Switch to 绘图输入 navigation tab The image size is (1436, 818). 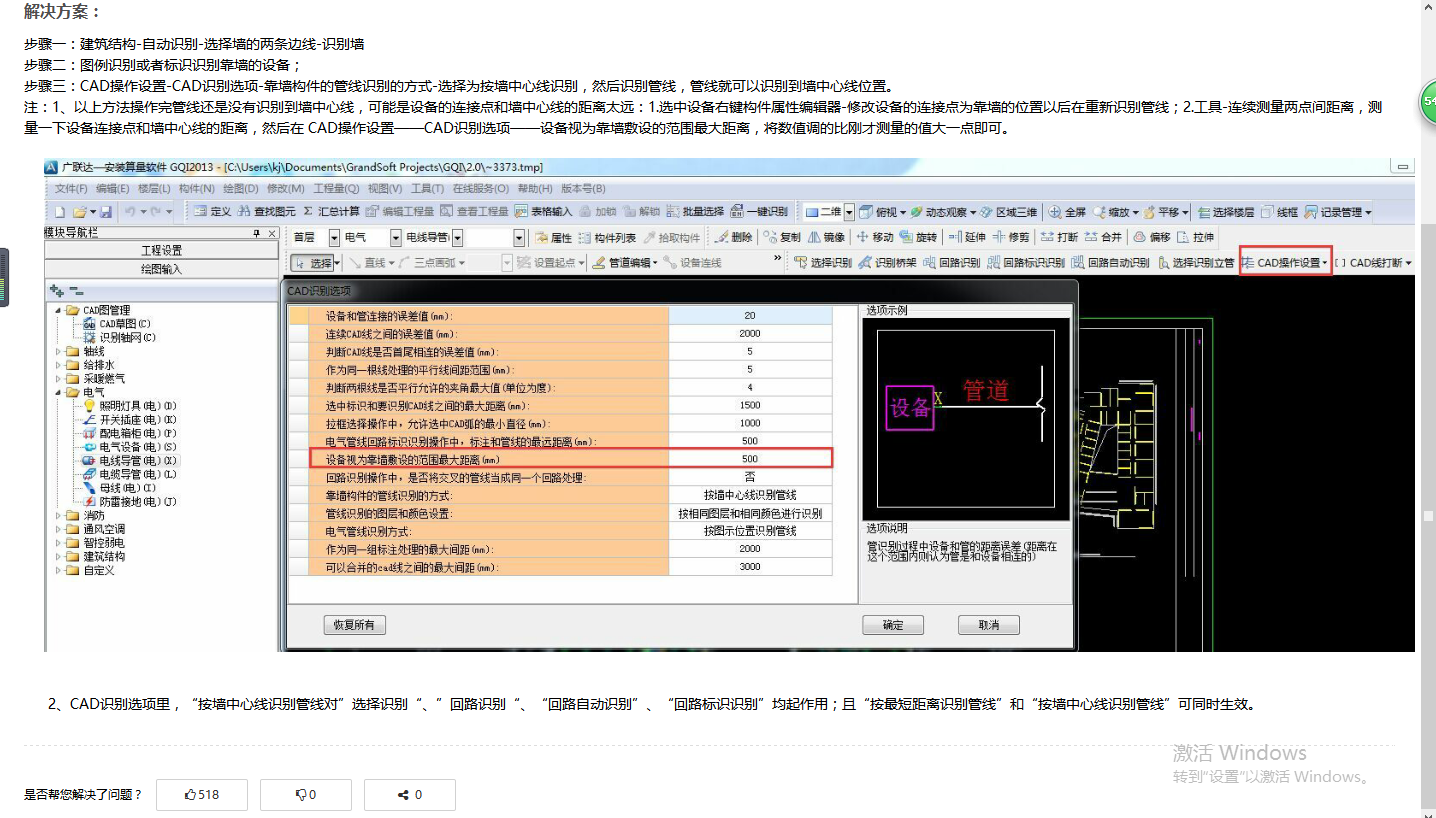click(162, 269)
